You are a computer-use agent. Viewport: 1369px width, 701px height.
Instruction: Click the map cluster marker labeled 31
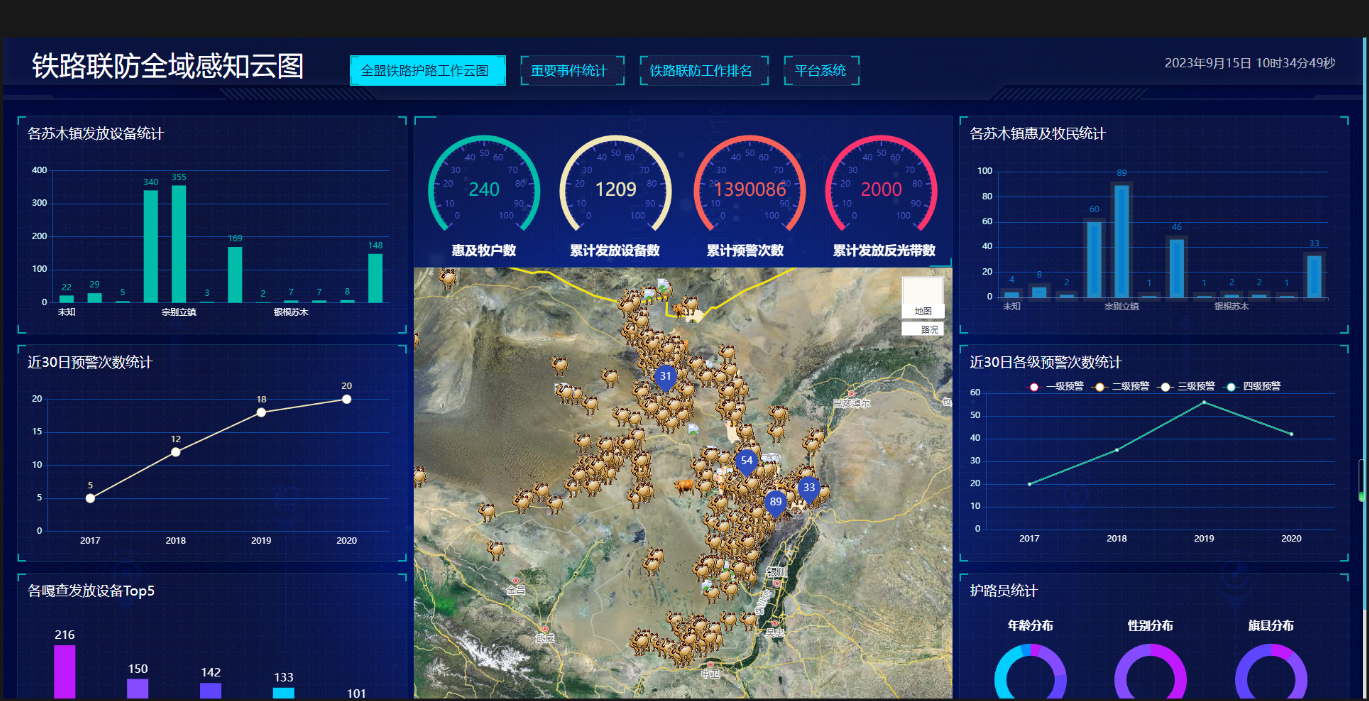(665, 377)
